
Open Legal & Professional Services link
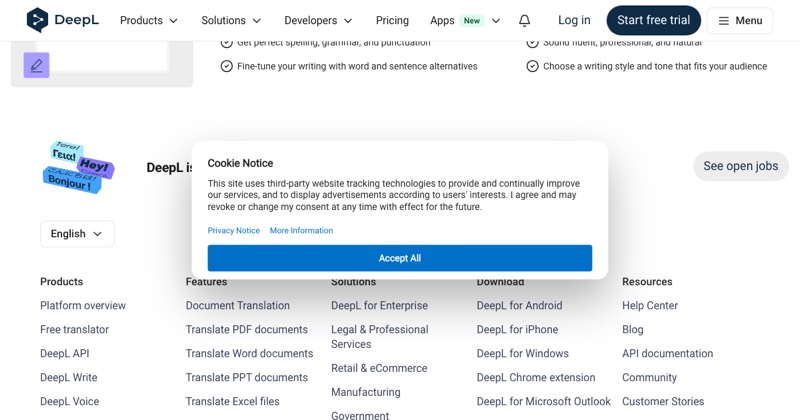click(380, 337)
